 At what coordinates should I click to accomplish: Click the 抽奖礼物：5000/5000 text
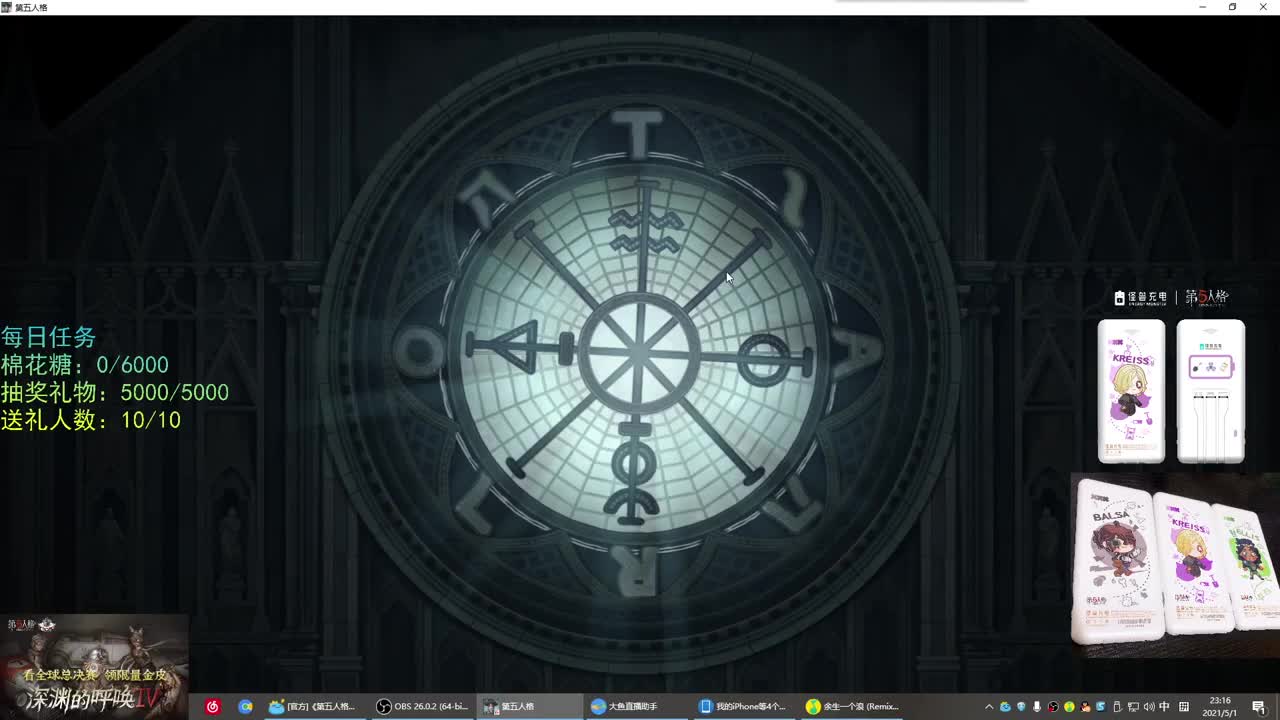coord(114,393)
